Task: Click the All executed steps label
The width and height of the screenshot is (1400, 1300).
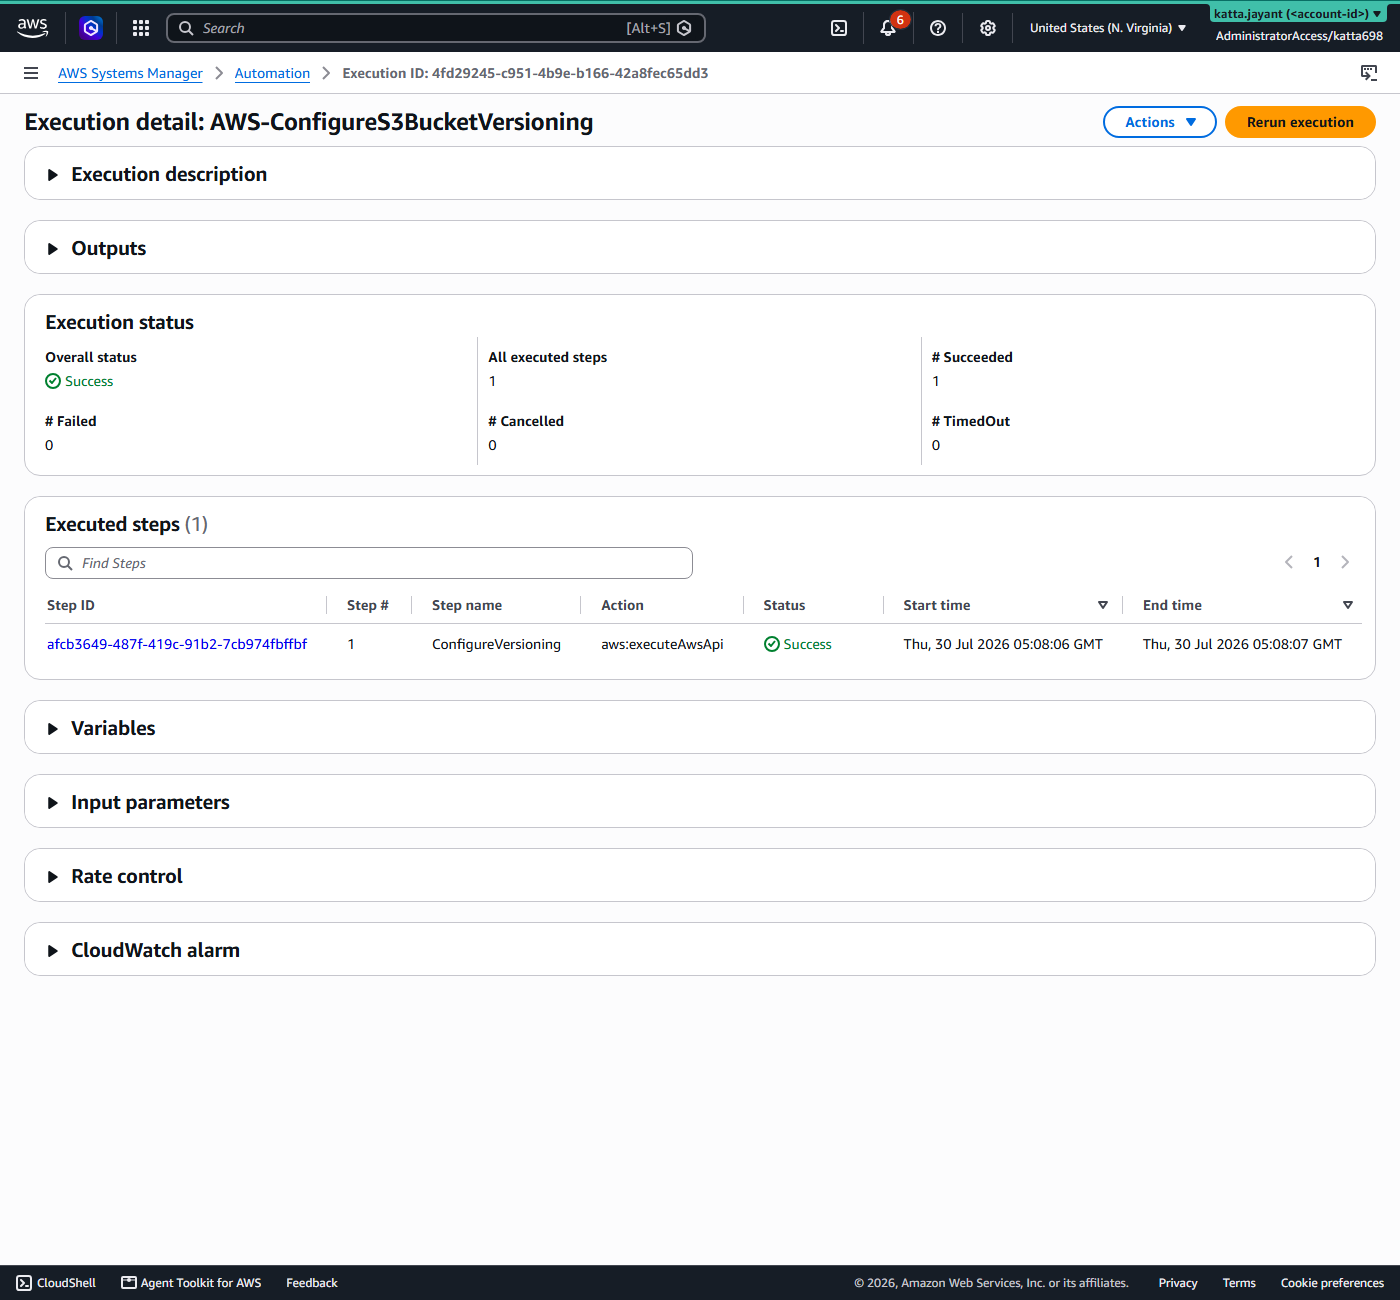Action: click(547, 357)
